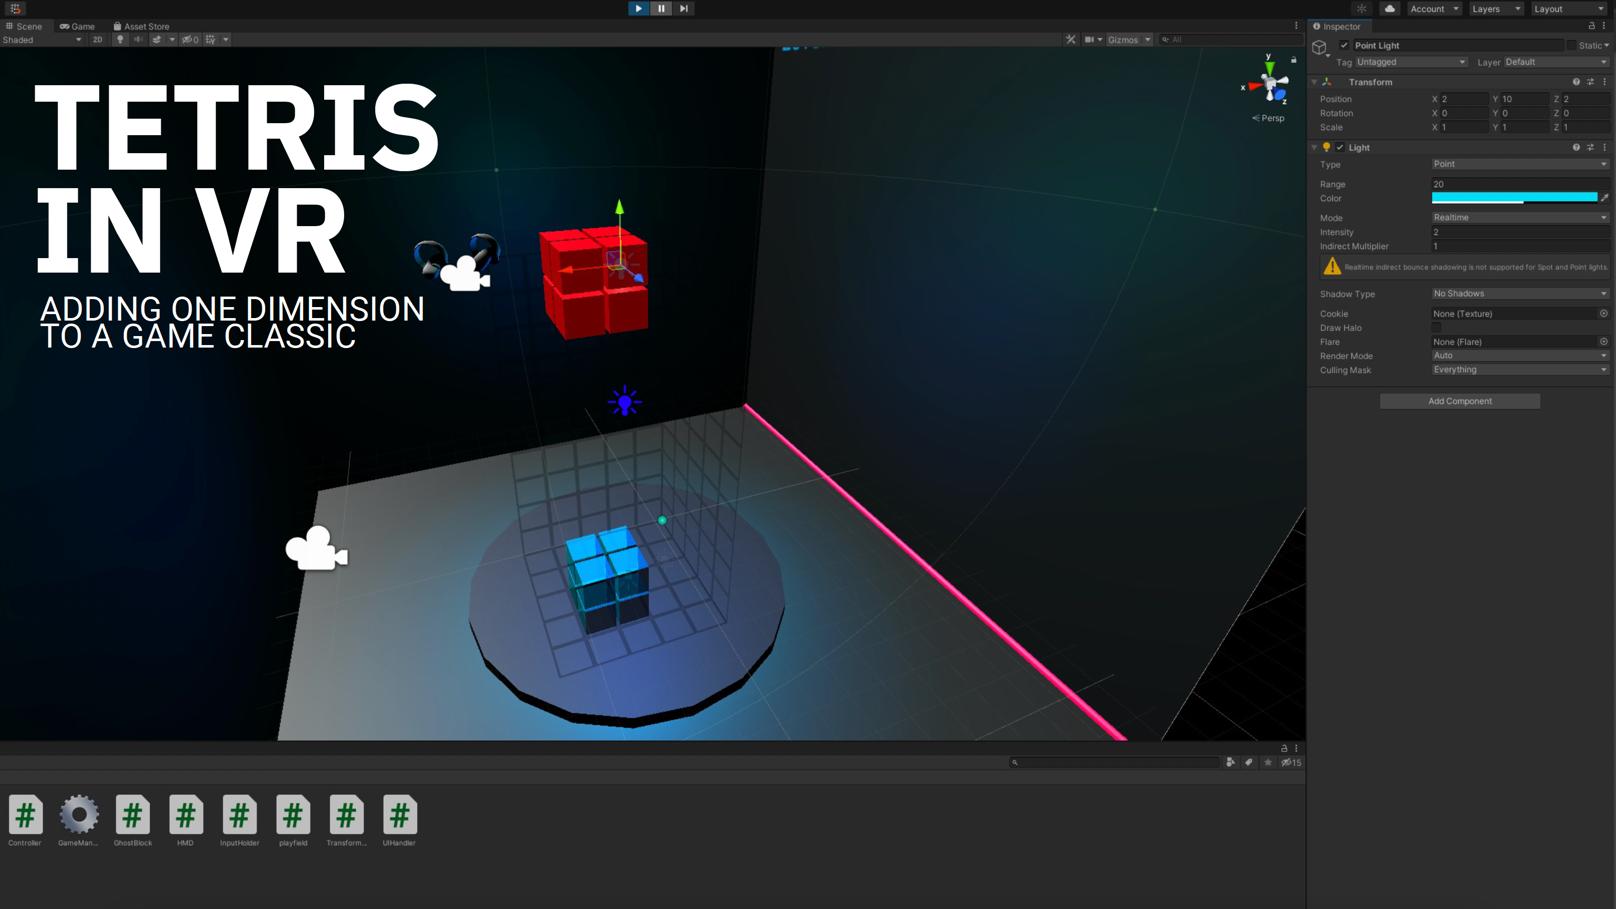
Task: Open scene camera settings
Action: [1093, 40]
